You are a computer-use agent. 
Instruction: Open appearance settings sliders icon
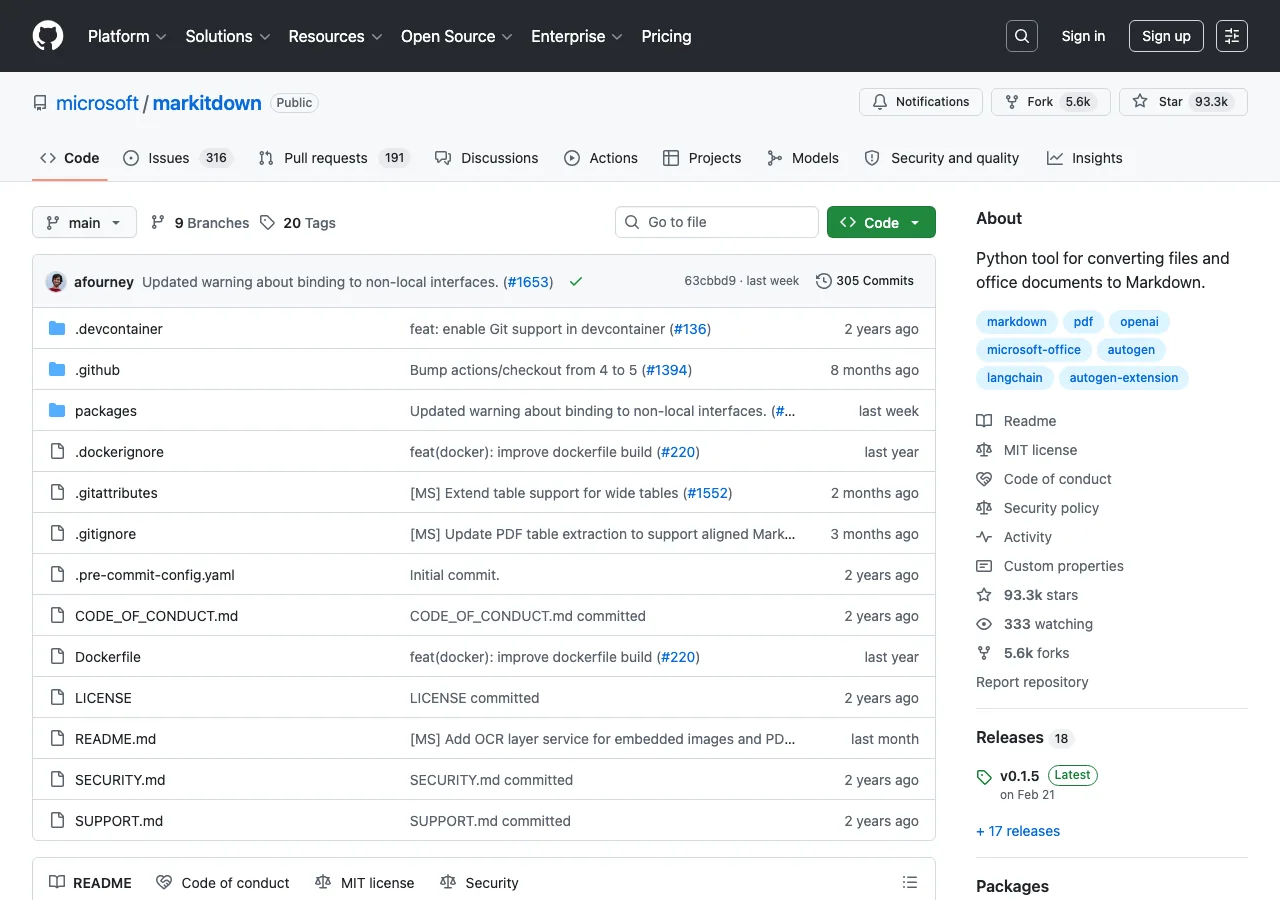(x=1232, y=36)
